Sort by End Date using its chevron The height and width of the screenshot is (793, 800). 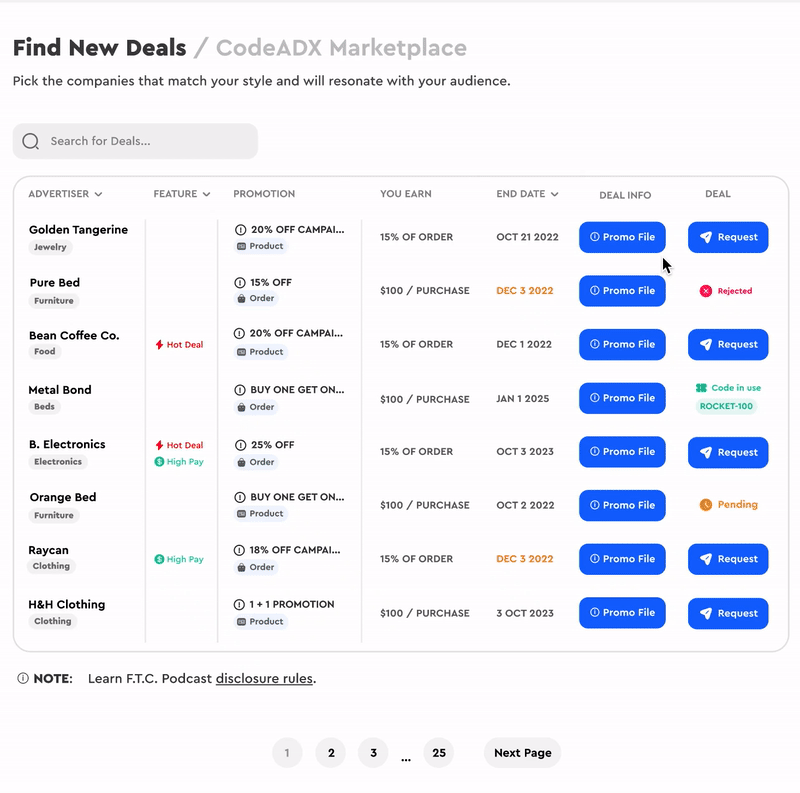(x=555, y=194)
